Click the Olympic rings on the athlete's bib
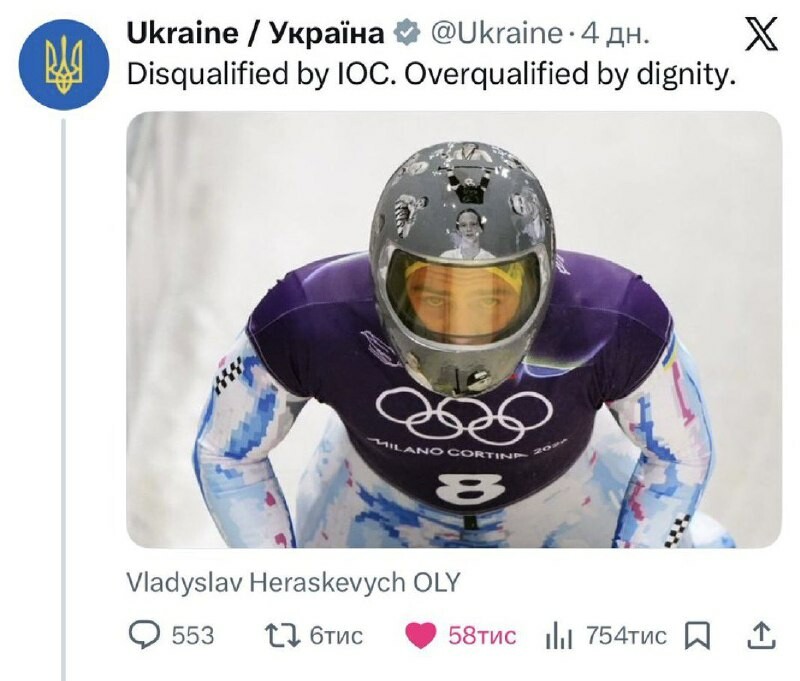The image size is (800, 681). coord(464,412)
